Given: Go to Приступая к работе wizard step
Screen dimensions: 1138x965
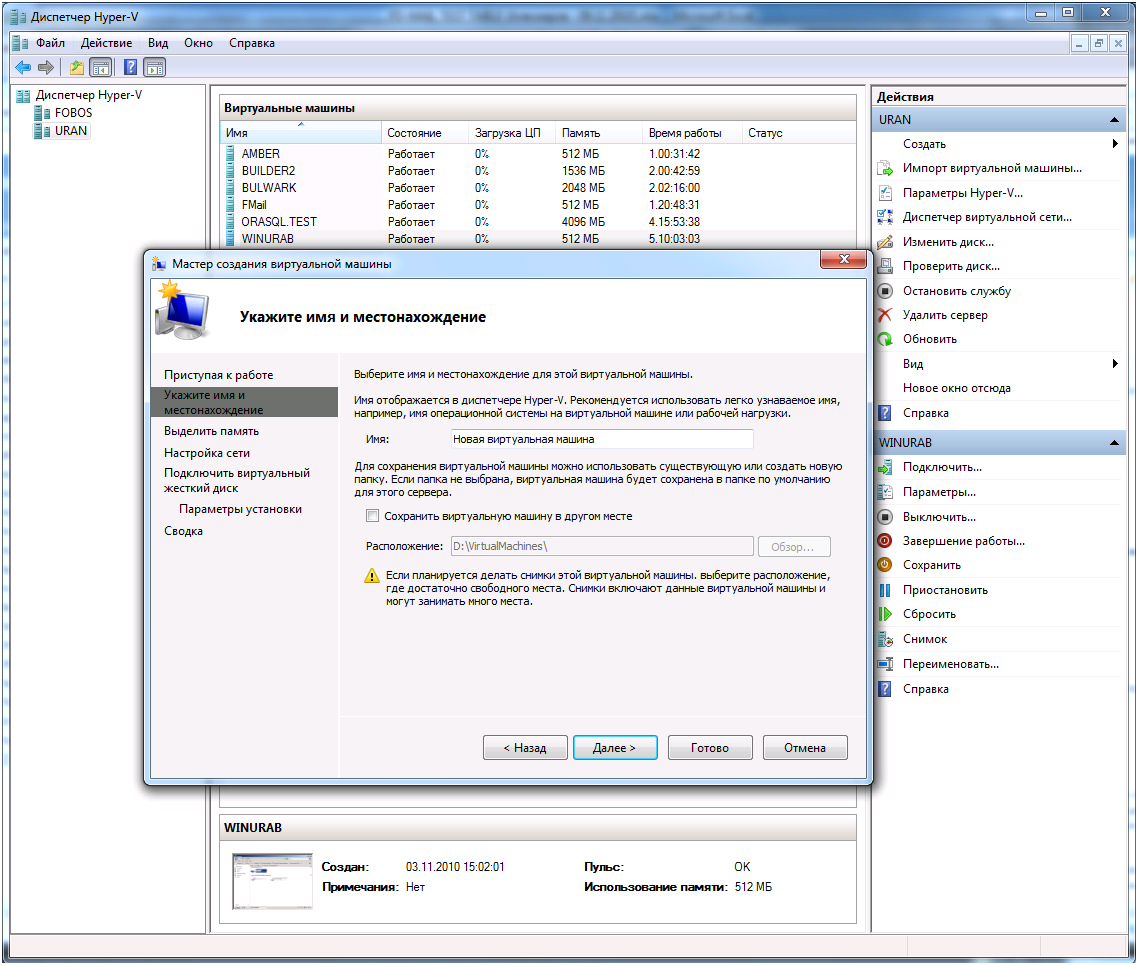Looking at the screenshot, I should click(218, 375).
